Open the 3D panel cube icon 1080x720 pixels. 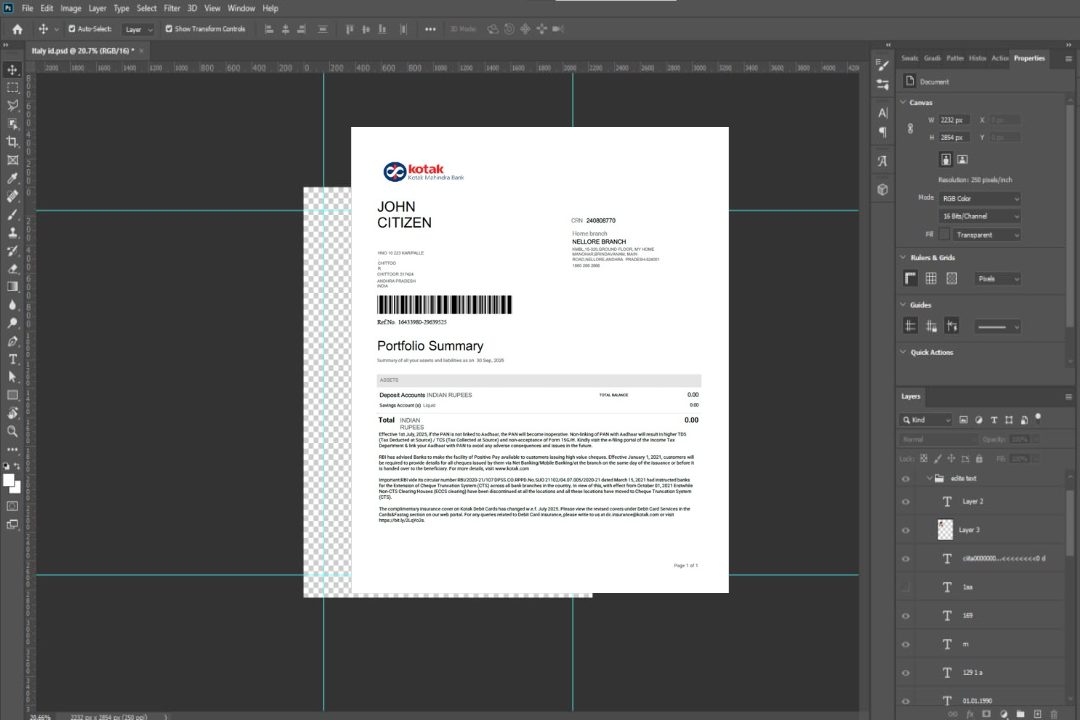[x=883, y=189]
